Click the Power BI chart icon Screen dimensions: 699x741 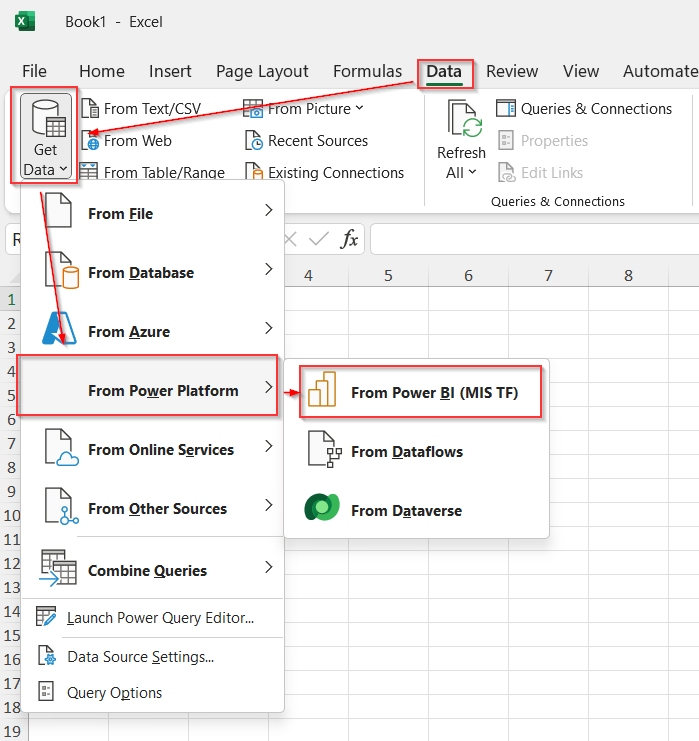322,389
